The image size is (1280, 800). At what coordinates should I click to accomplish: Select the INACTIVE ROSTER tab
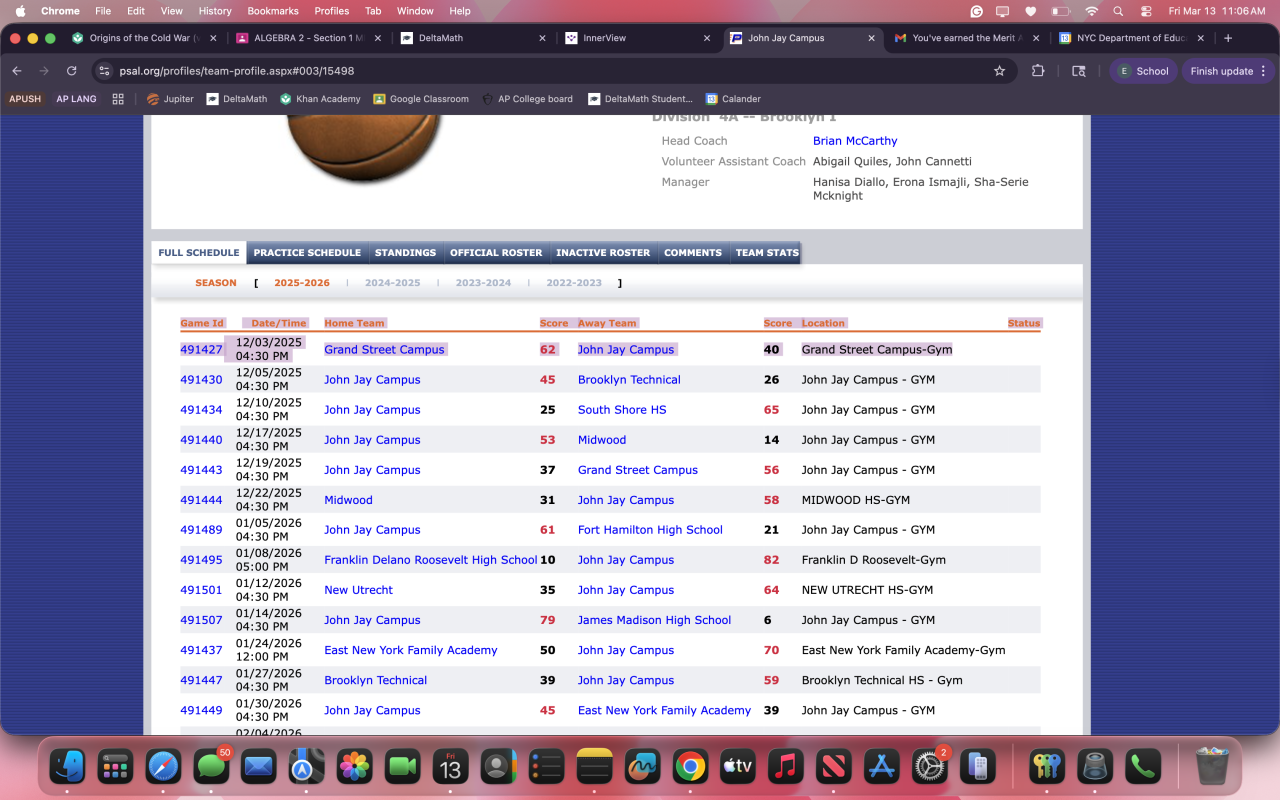[x=603, y=253]
